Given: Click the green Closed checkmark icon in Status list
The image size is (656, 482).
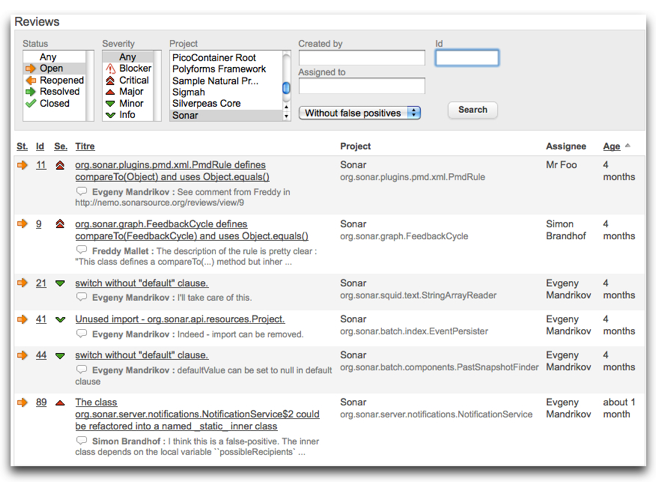Looking at the screenshot, I should coord(30,103).
